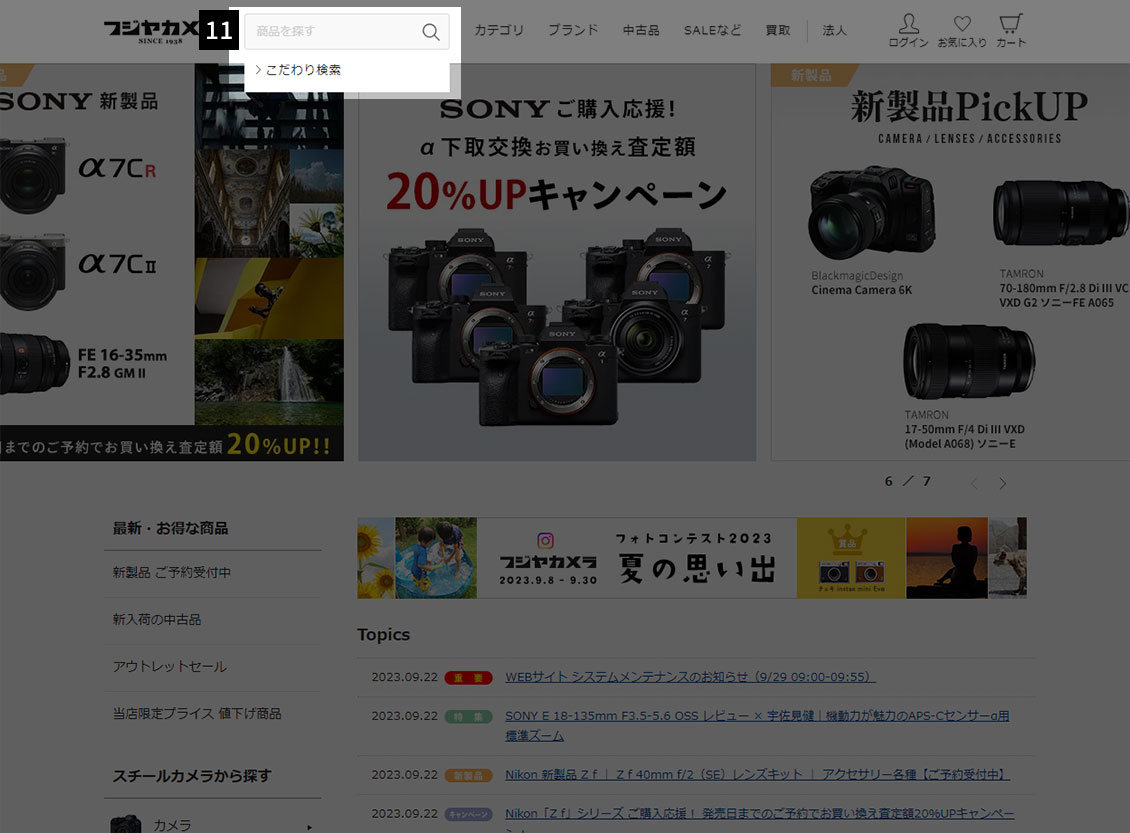Click the Topics heading
1130x833 pixels.
[x=383, y=635]
